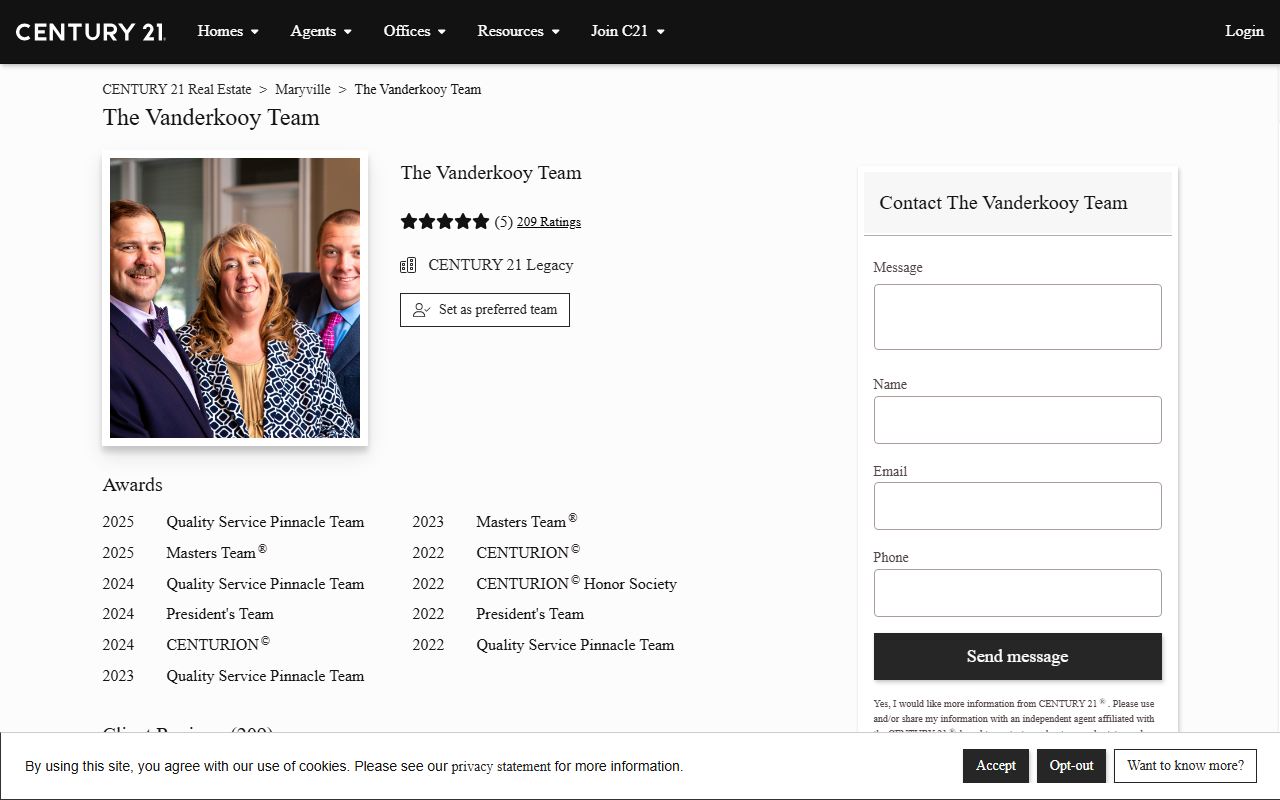Click into the Name field
The width and height of the screenshot is (1280, 800).
[x=1018, y=420]
